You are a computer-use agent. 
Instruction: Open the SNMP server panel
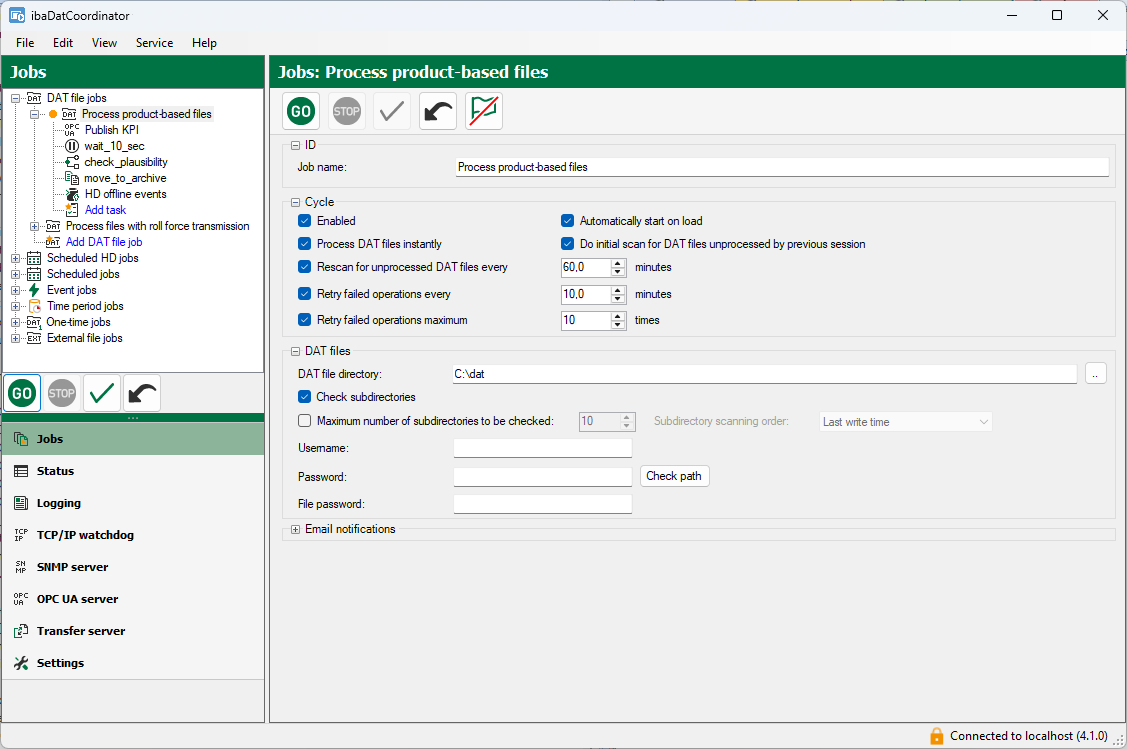coord(133,567)
